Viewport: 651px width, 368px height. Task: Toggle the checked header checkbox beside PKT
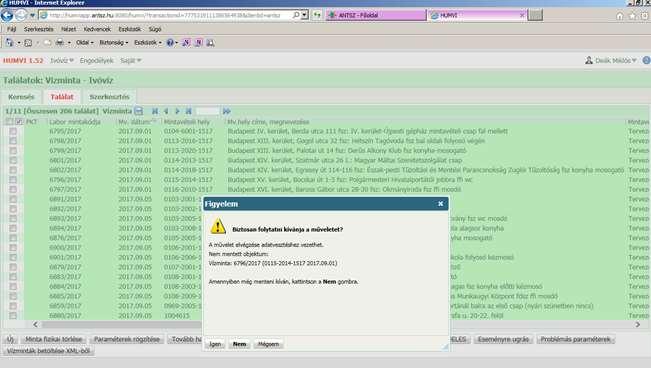(19, 122)
